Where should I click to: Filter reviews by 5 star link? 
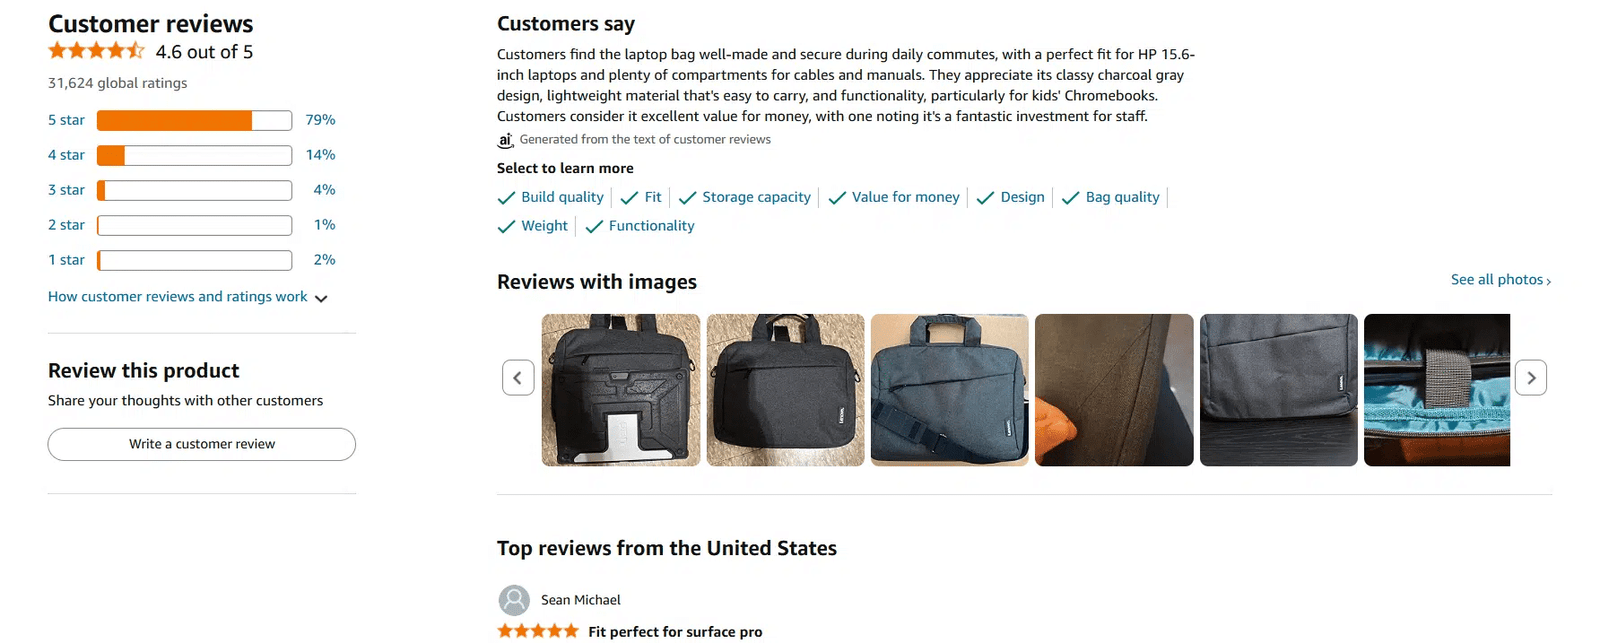(66, 120)
